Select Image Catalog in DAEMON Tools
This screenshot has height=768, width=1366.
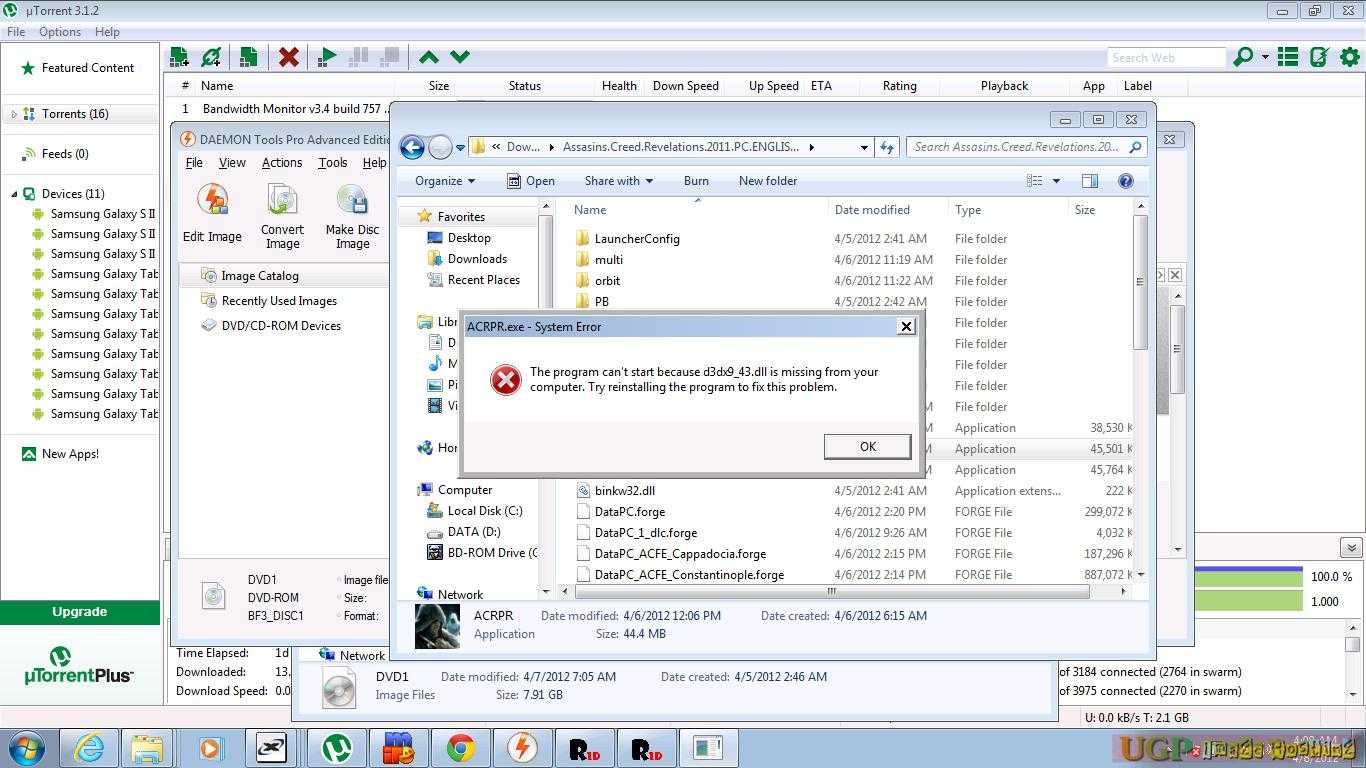[x=249, y=276]
